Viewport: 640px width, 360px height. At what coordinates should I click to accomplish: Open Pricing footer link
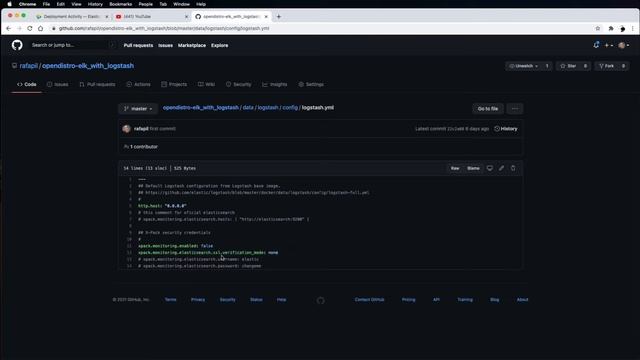[409, 300]
